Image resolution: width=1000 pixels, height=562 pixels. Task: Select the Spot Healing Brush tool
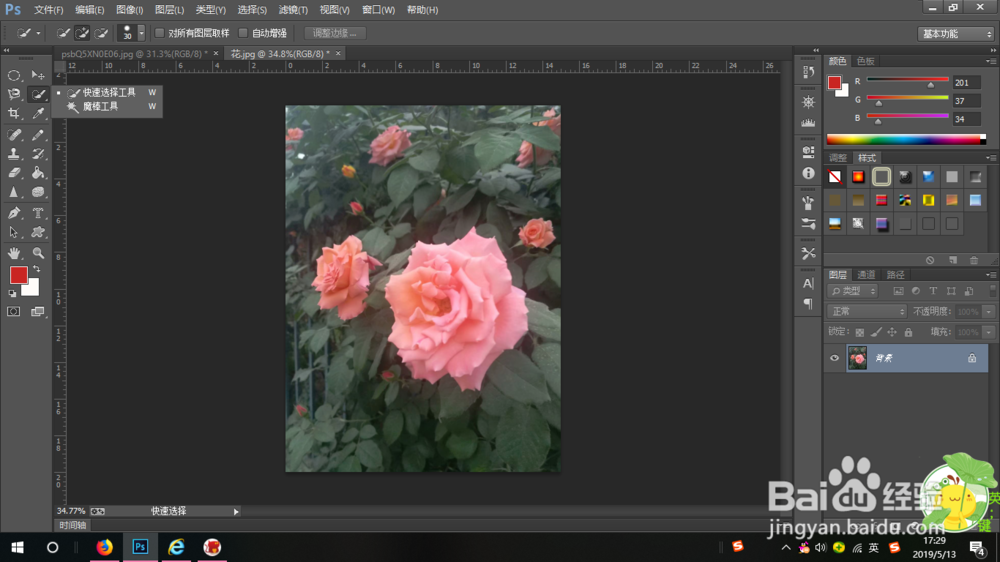click(13, 135)
